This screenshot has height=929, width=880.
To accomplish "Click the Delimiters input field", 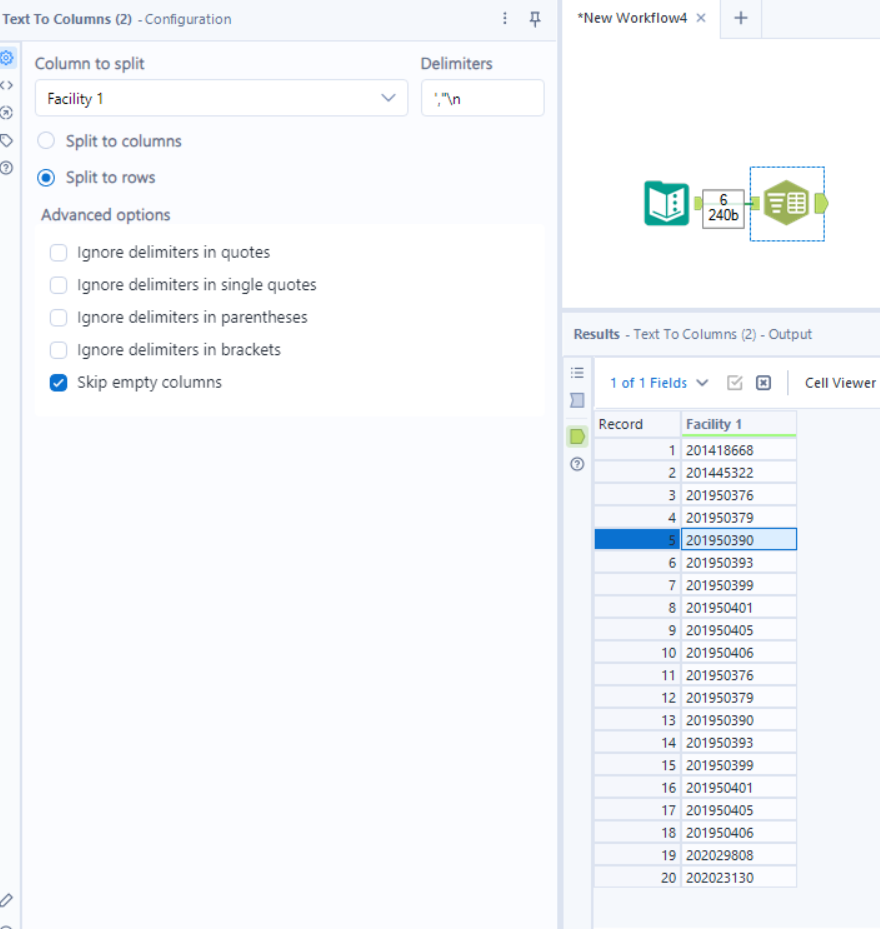I will click(482, 98).
